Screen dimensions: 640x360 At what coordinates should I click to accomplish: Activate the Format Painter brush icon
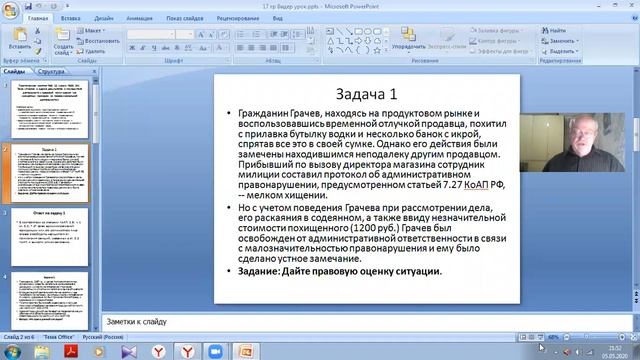click(38, 51)
